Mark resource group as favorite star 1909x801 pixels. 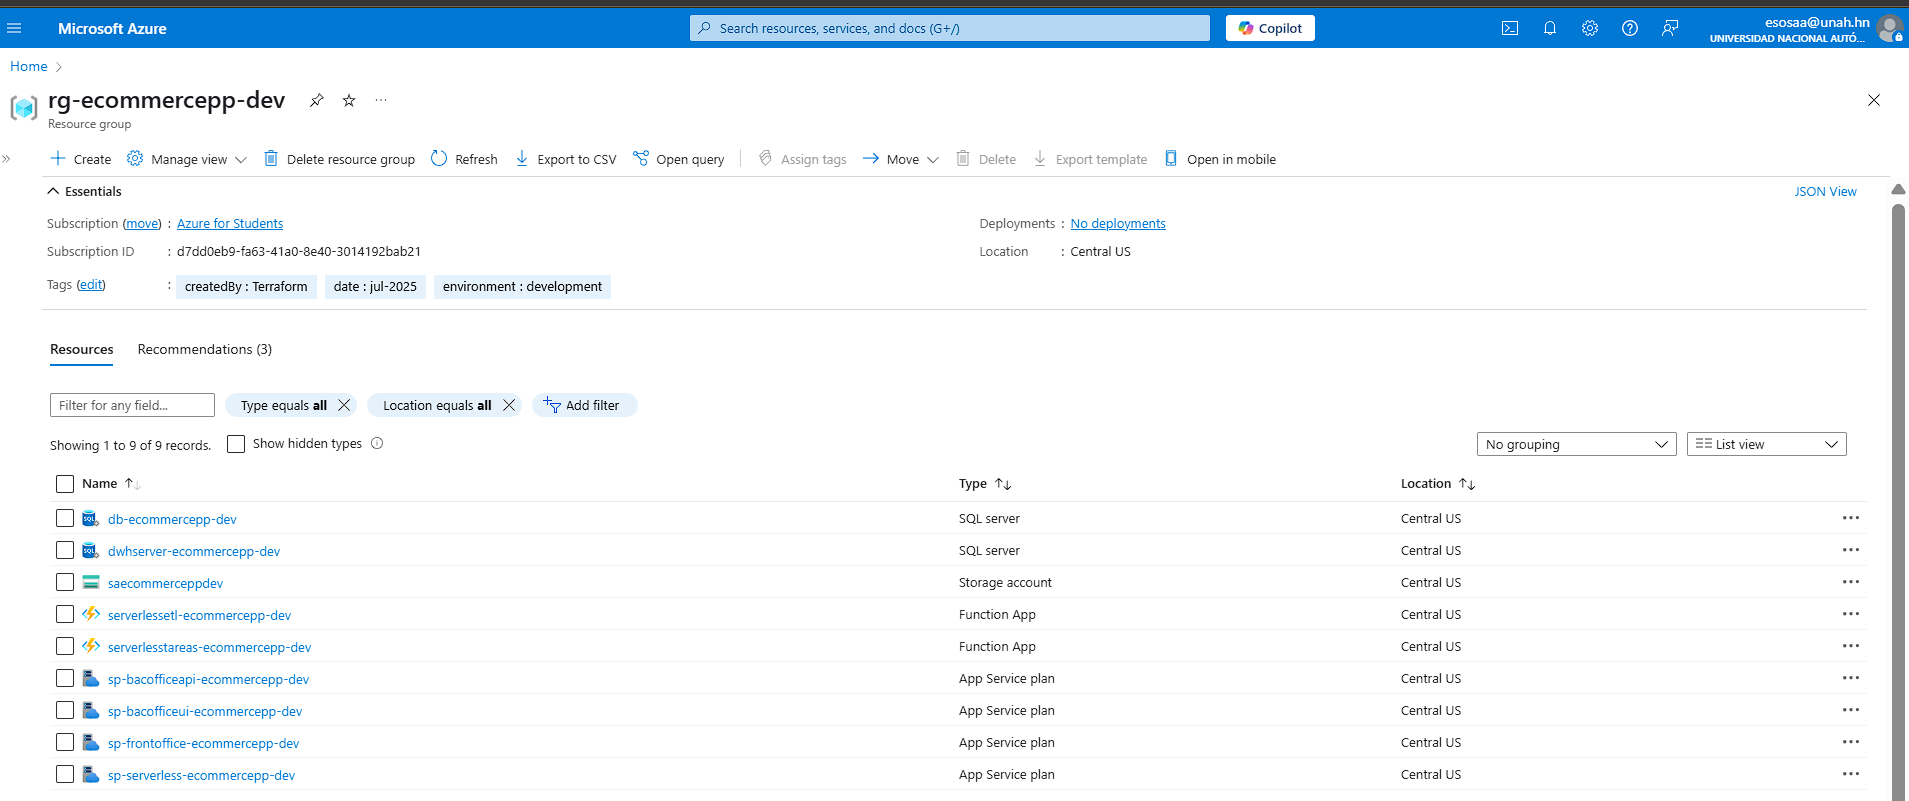349,100
